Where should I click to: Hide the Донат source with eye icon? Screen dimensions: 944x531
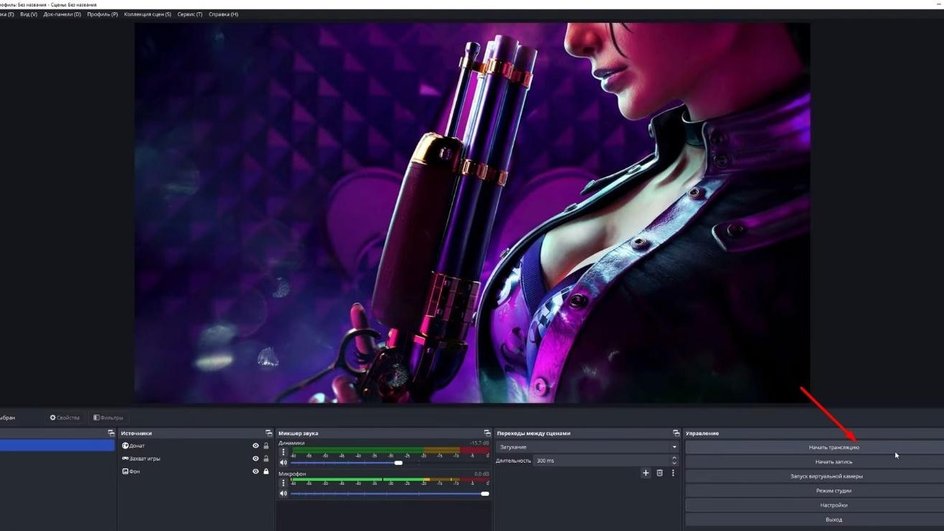255,446
